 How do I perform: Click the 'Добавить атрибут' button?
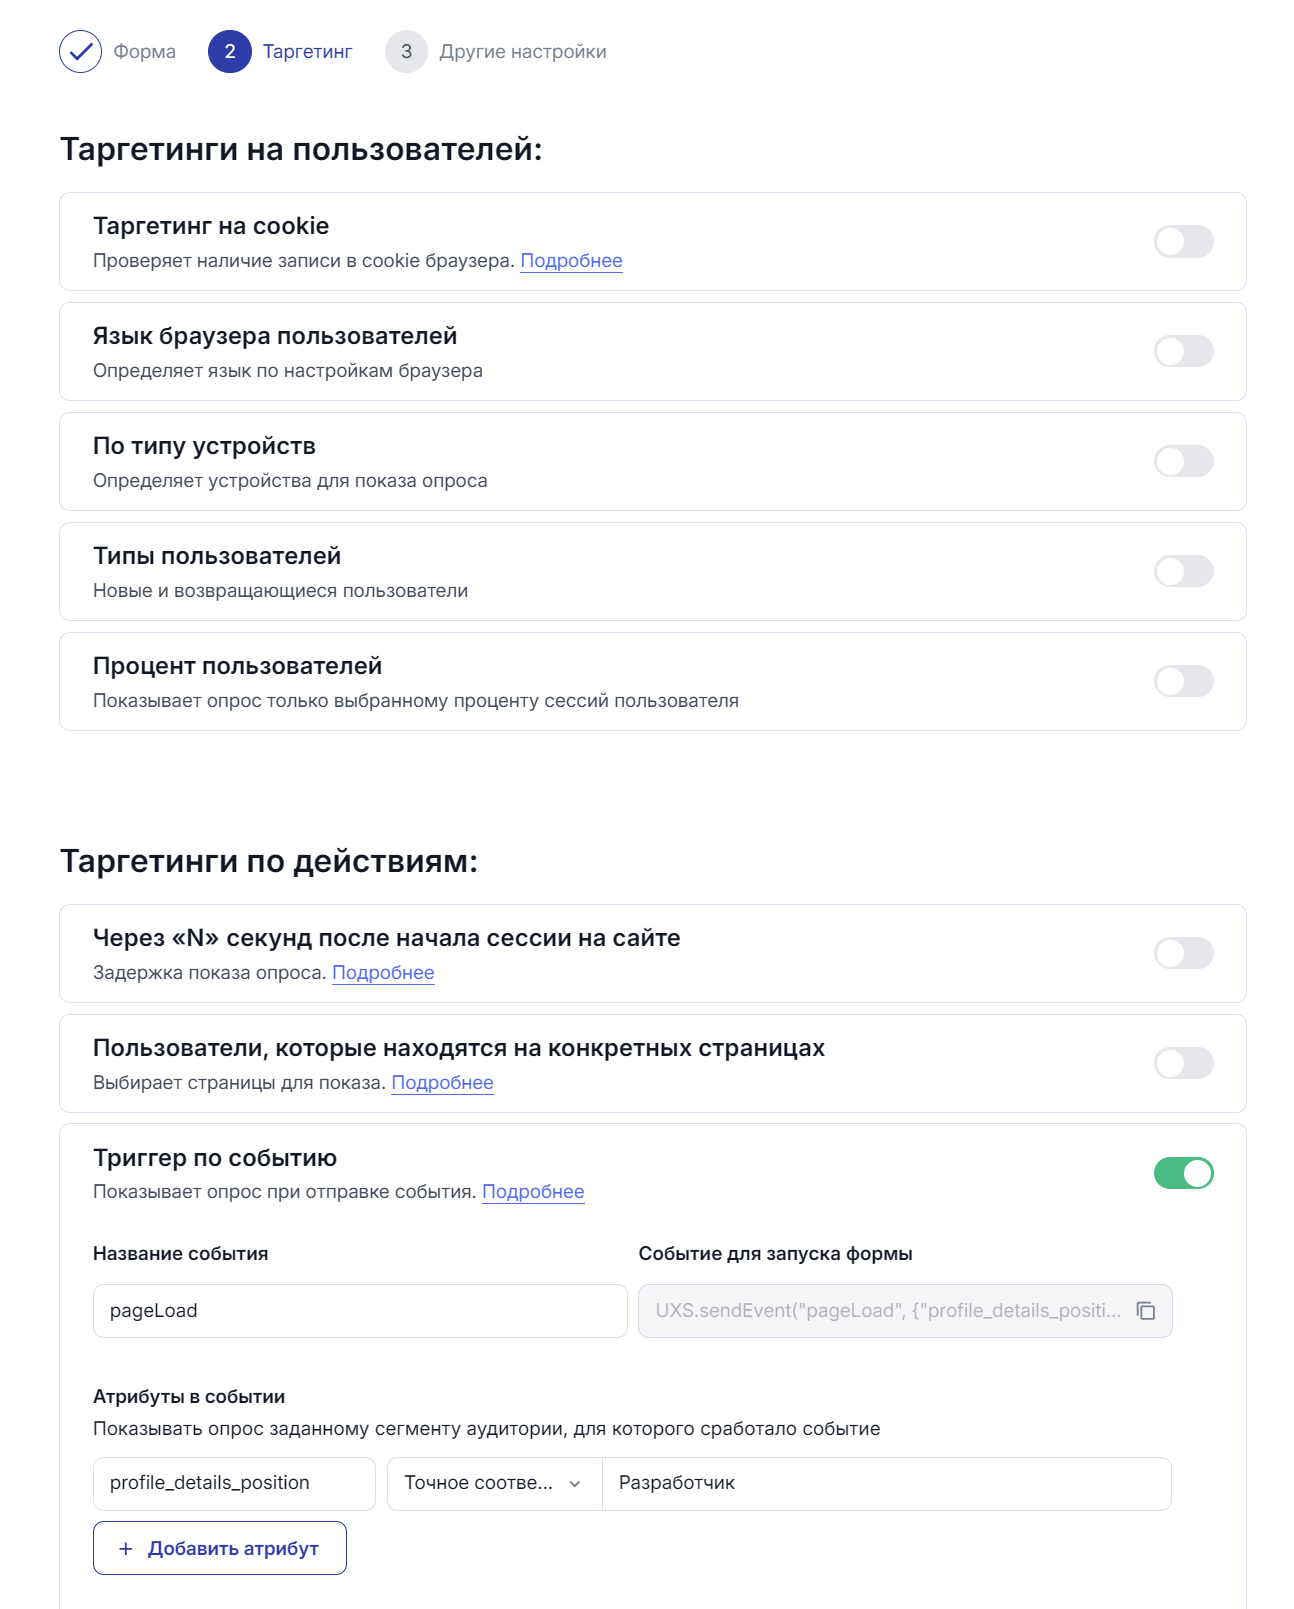point(220,1548)
